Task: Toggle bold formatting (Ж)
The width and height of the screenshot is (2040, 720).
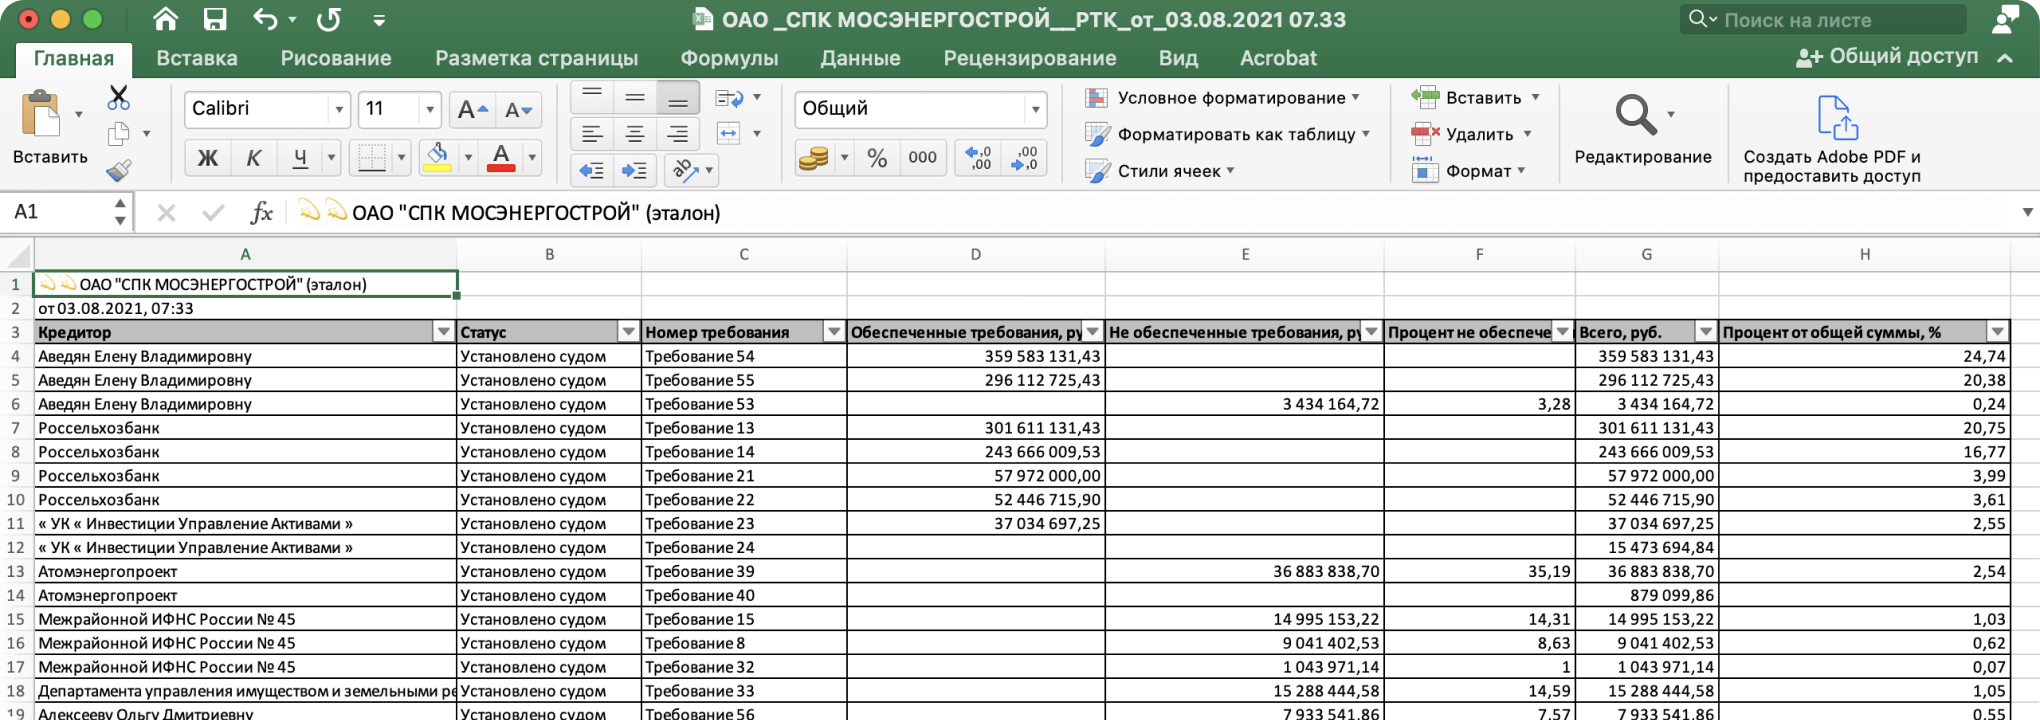Action: click(x=208, y=157)
